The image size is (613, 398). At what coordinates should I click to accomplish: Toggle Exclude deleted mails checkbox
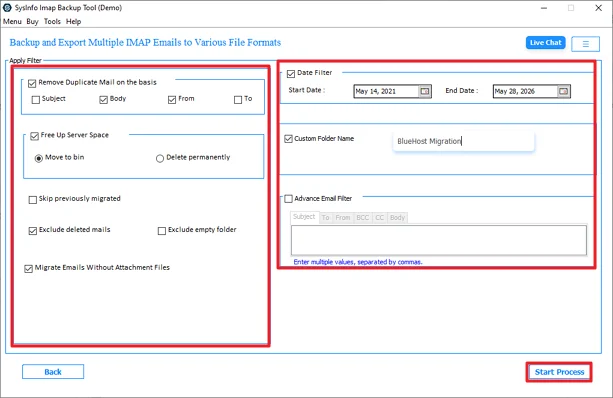(33, 231)
